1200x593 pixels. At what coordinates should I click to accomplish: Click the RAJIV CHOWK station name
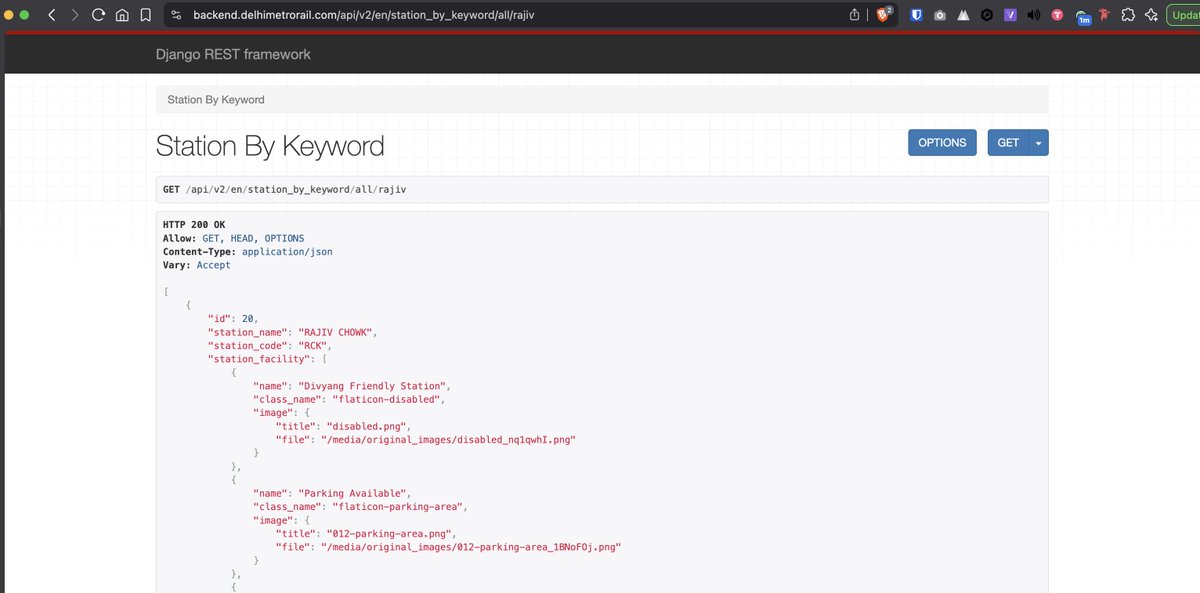point(337,331)
